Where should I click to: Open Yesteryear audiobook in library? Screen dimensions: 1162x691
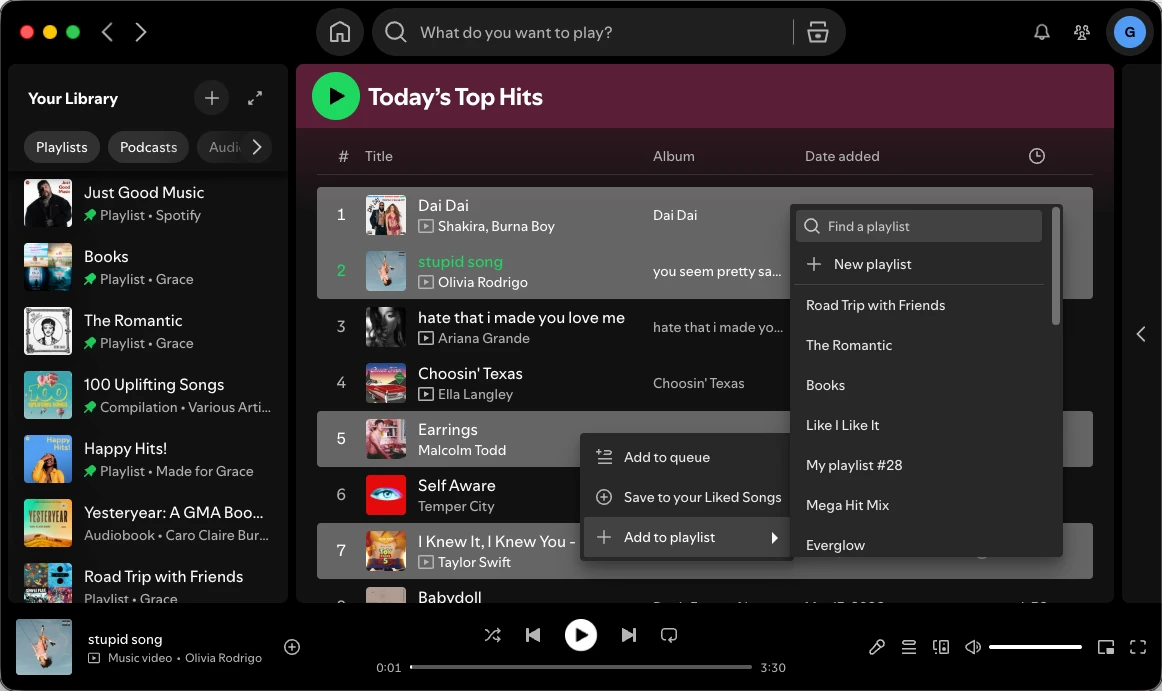[148, 523]
